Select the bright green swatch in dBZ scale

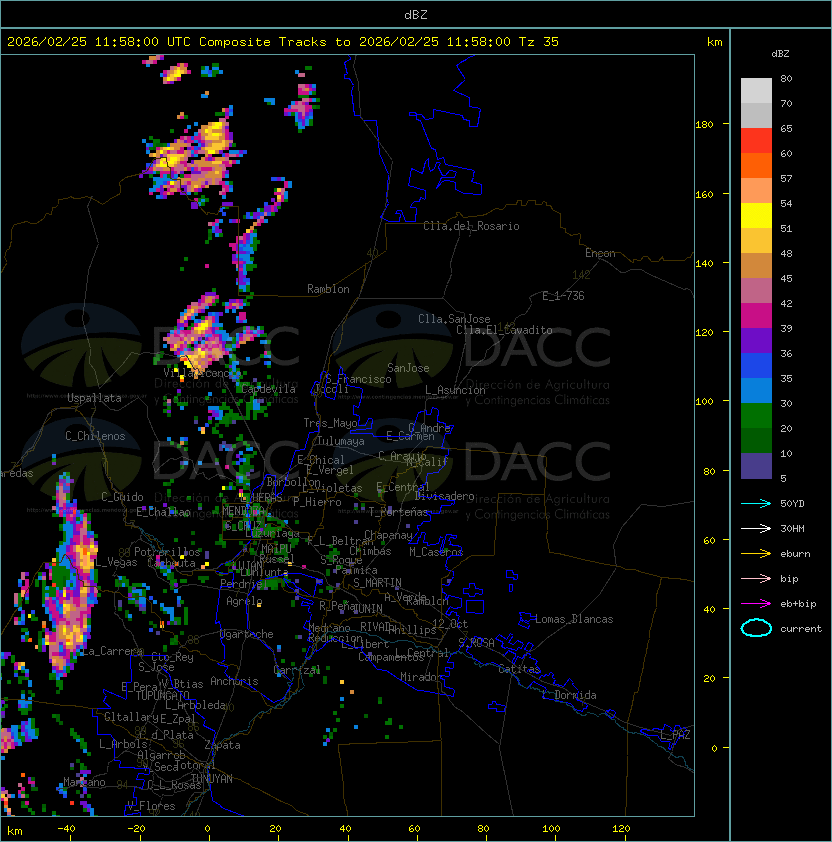pos(756,416)
